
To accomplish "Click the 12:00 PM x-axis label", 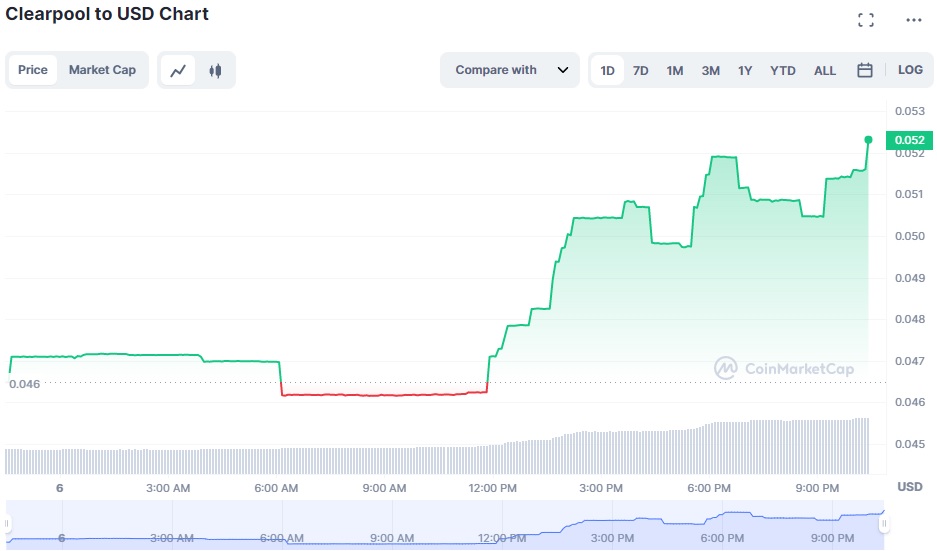I will pyautogui.click(x=492, y=488).
